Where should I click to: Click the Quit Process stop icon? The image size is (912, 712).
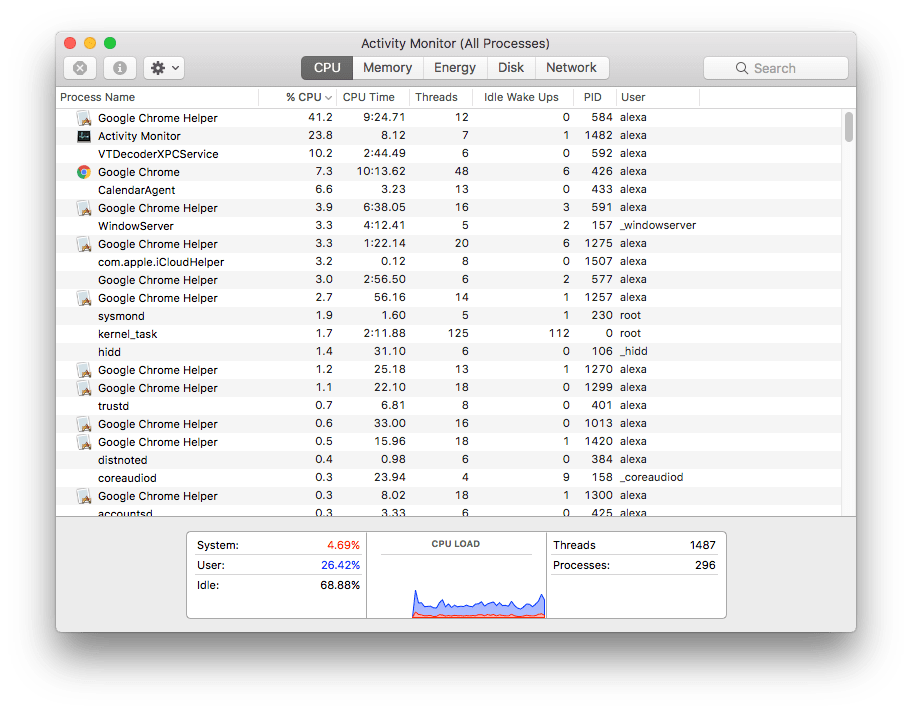[80, 68]
